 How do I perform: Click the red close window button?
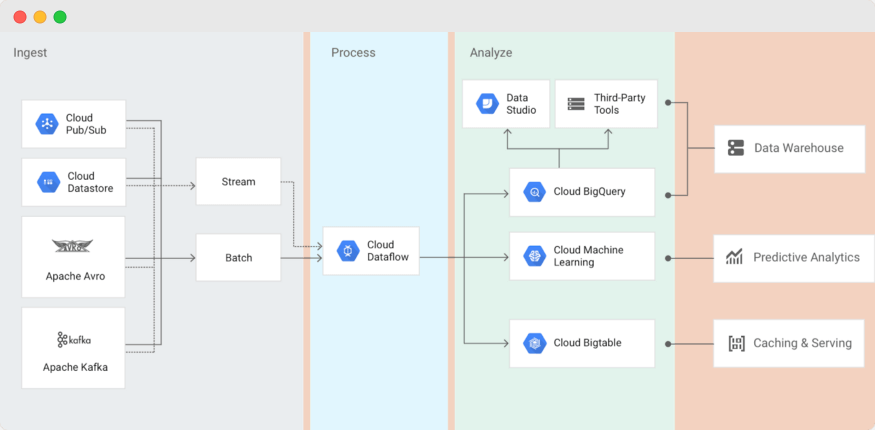tap(20, 17)
